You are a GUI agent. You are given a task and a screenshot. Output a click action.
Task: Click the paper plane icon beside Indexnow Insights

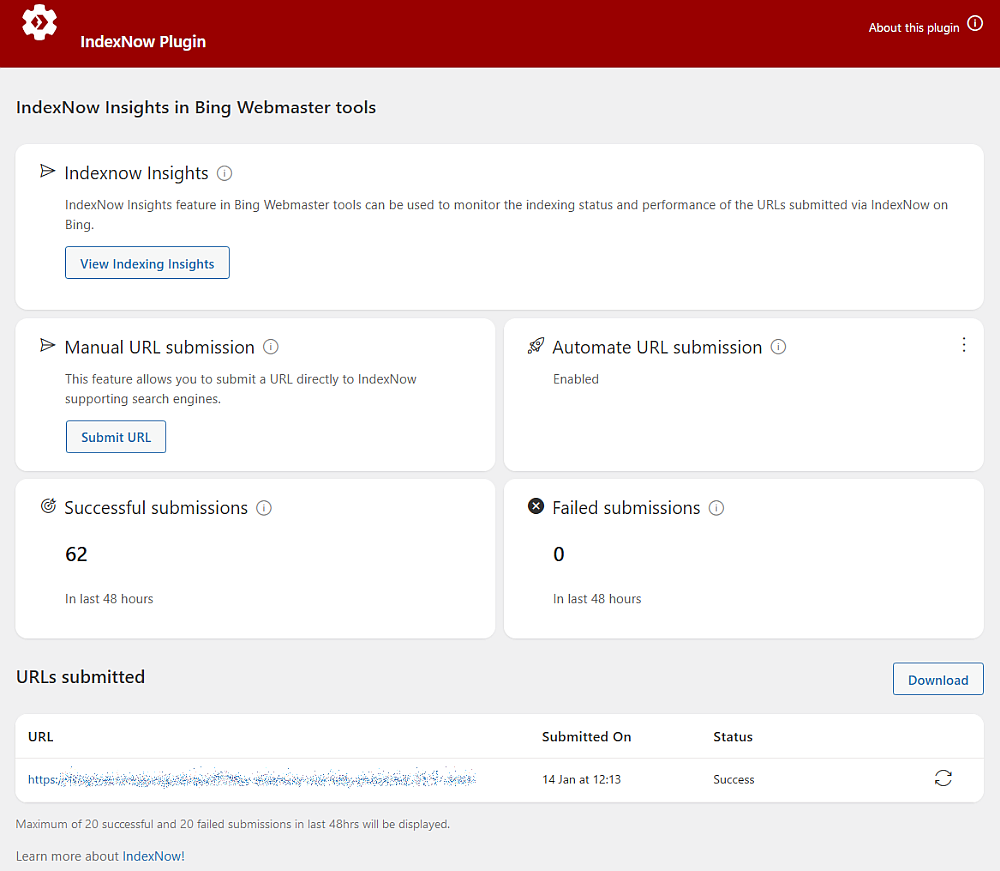tap(47, 171)
